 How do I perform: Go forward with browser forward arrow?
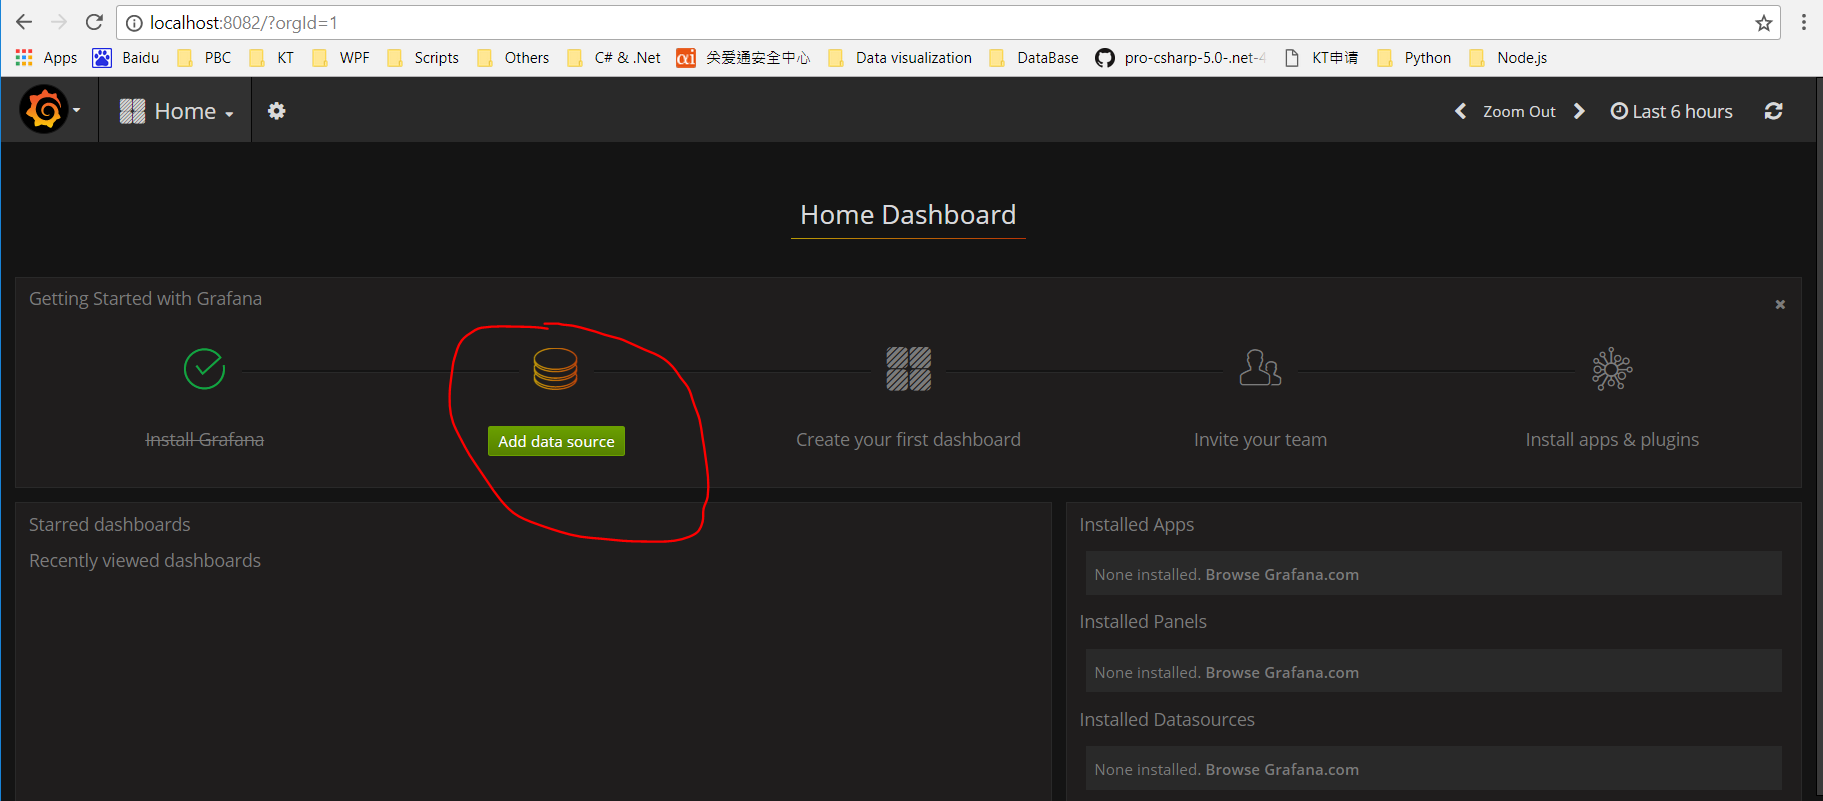point(59,22)
